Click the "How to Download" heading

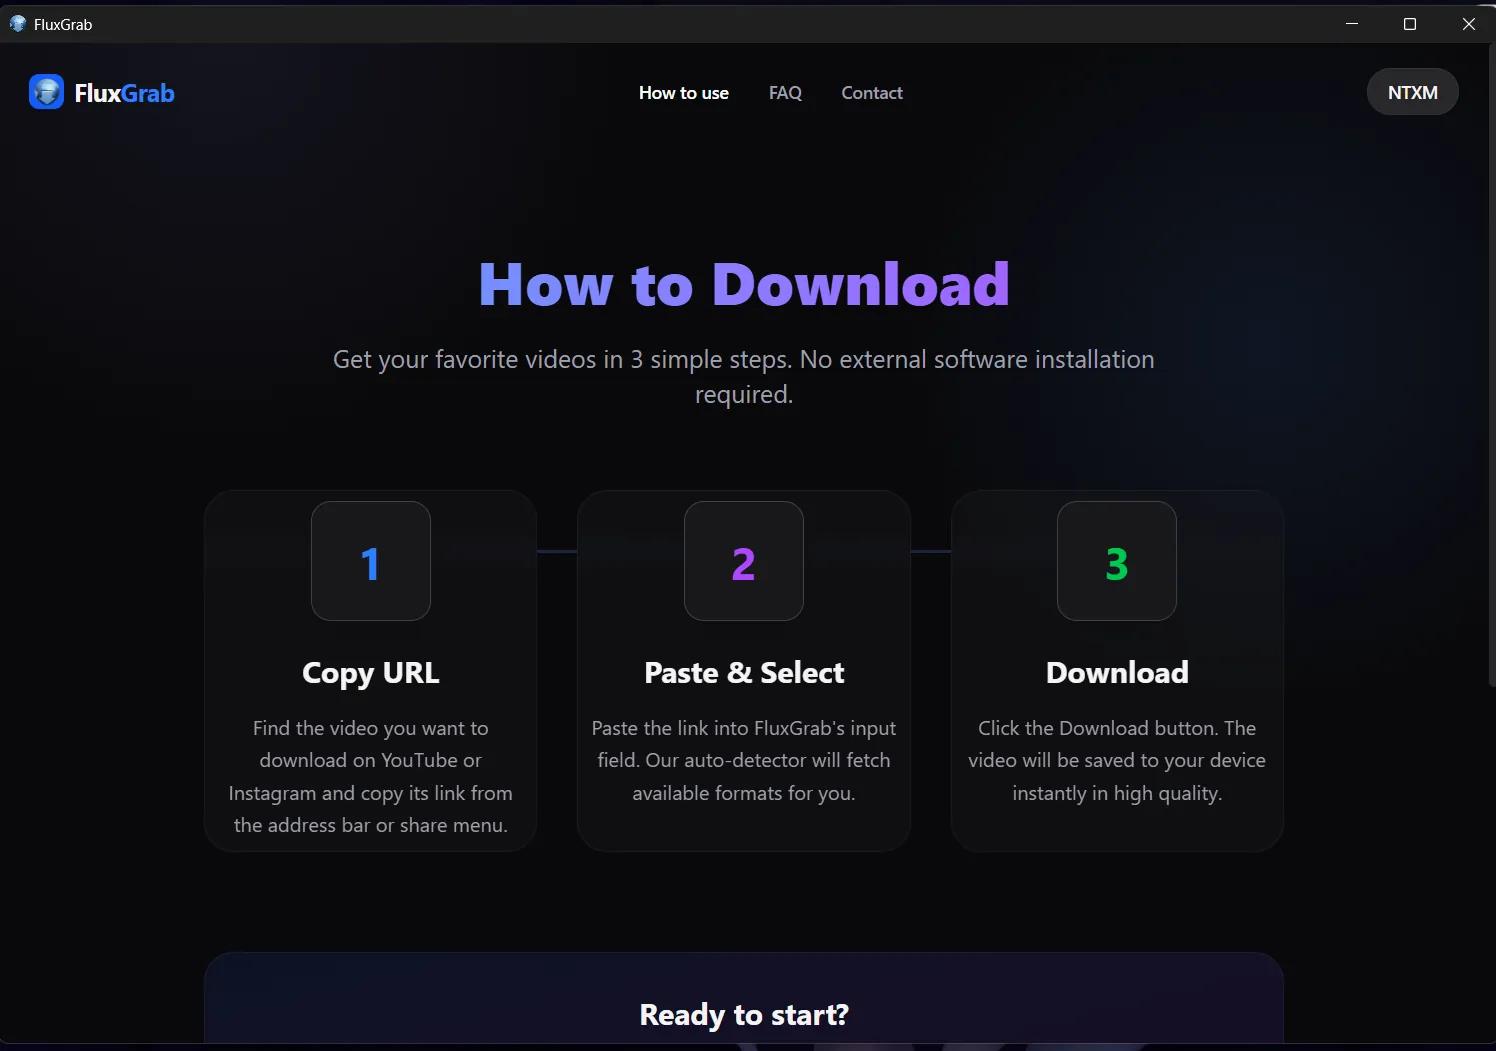pos(744,284)
